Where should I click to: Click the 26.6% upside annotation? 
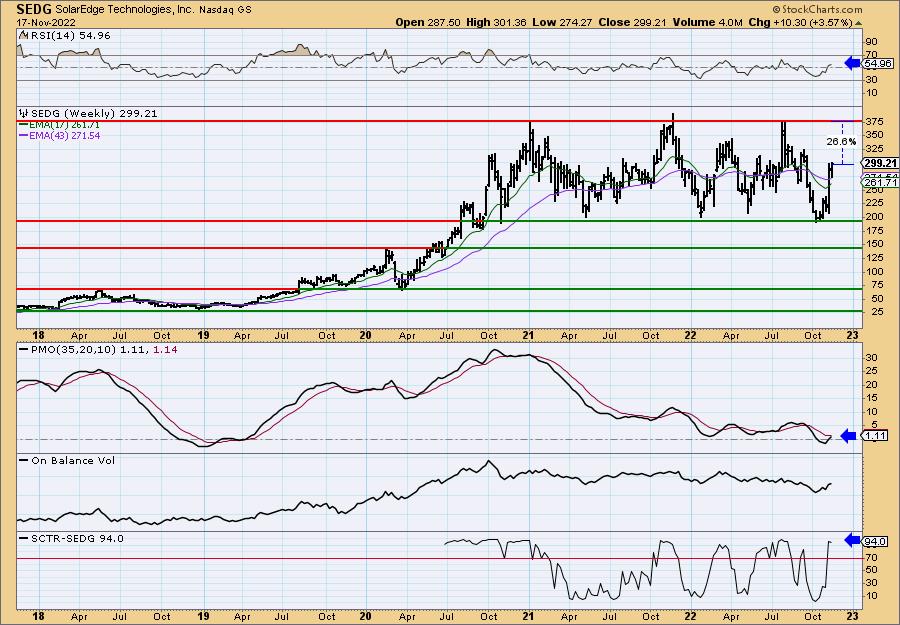[841, 141]
